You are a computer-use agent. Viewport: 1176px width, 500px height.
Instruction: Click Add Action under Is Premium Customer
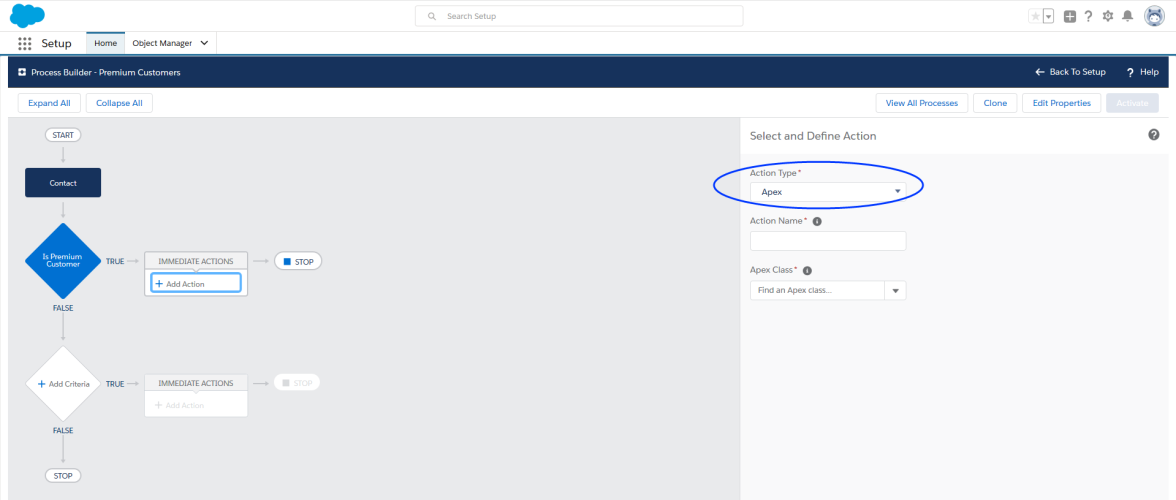click(196, 283)
